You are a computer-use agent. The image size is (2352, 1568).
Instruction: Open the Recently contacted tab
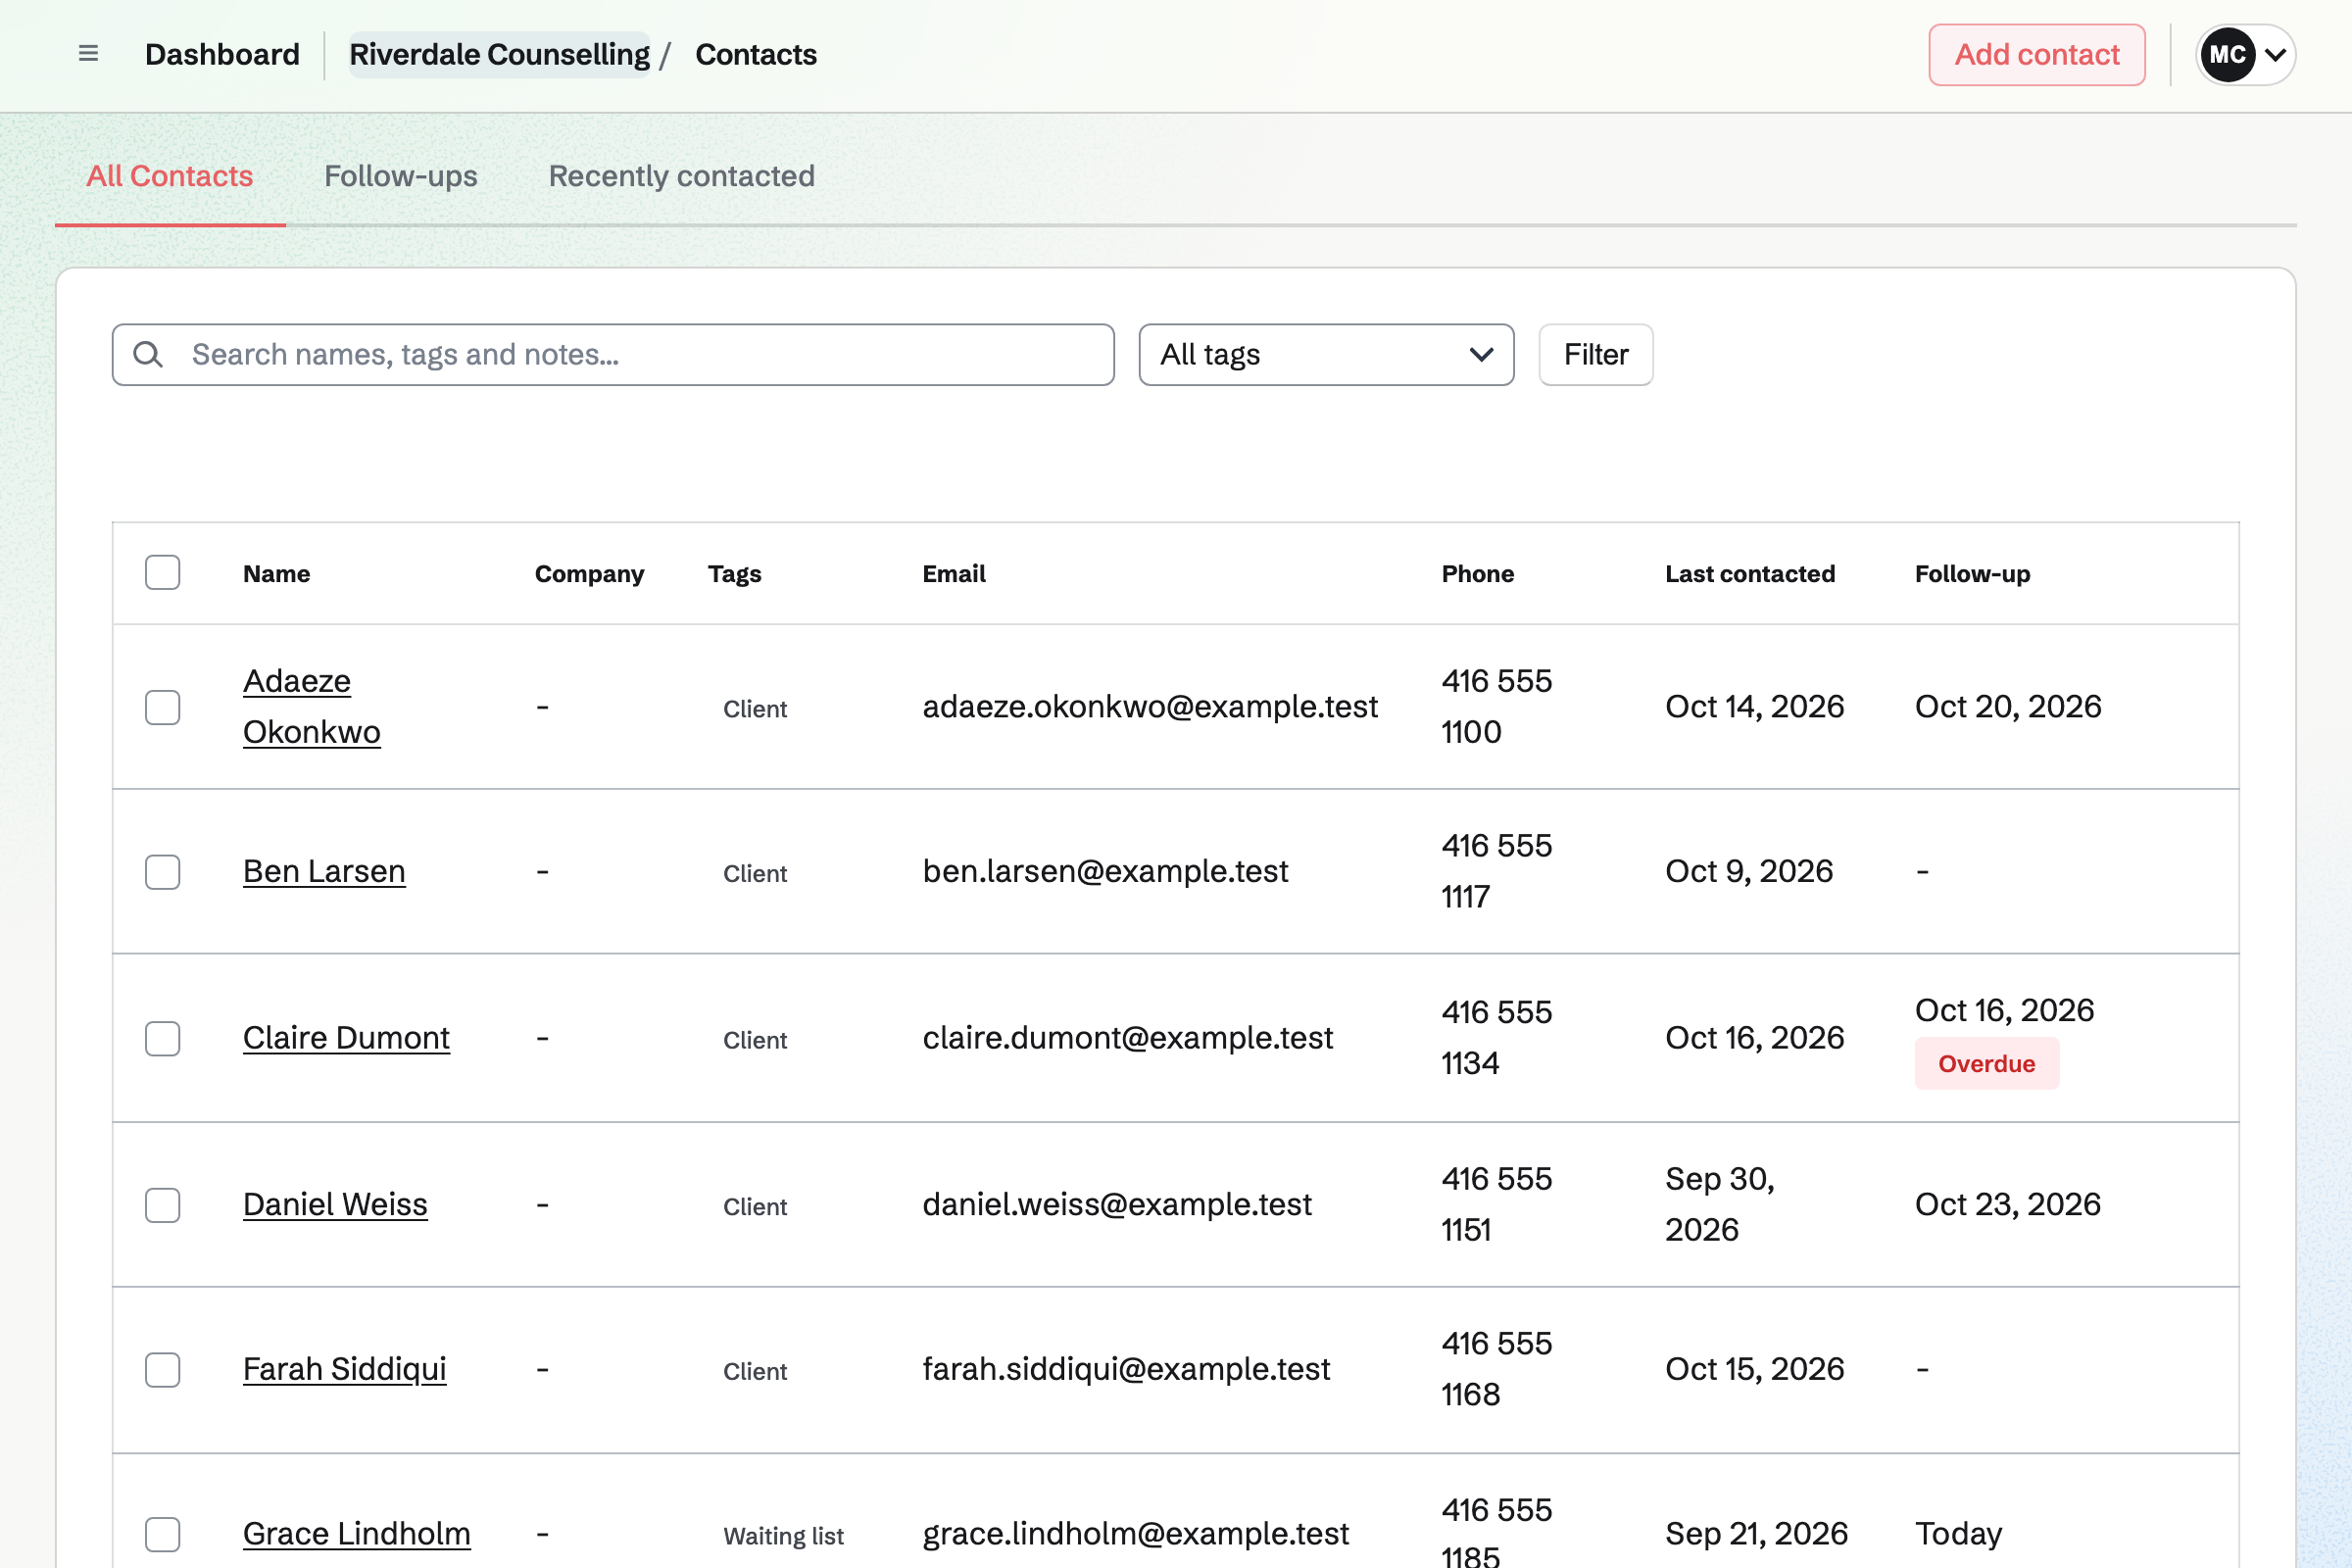(x=682, y=176)
